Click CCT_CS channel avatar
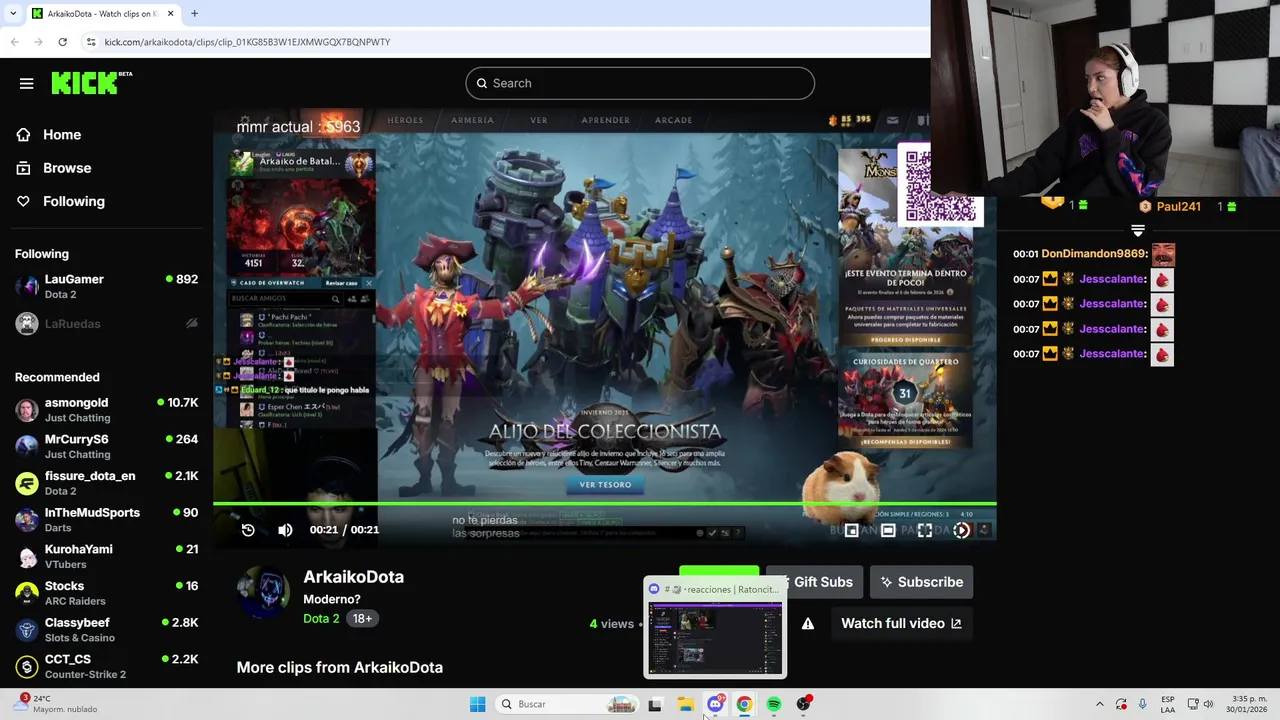 point(27,667)
